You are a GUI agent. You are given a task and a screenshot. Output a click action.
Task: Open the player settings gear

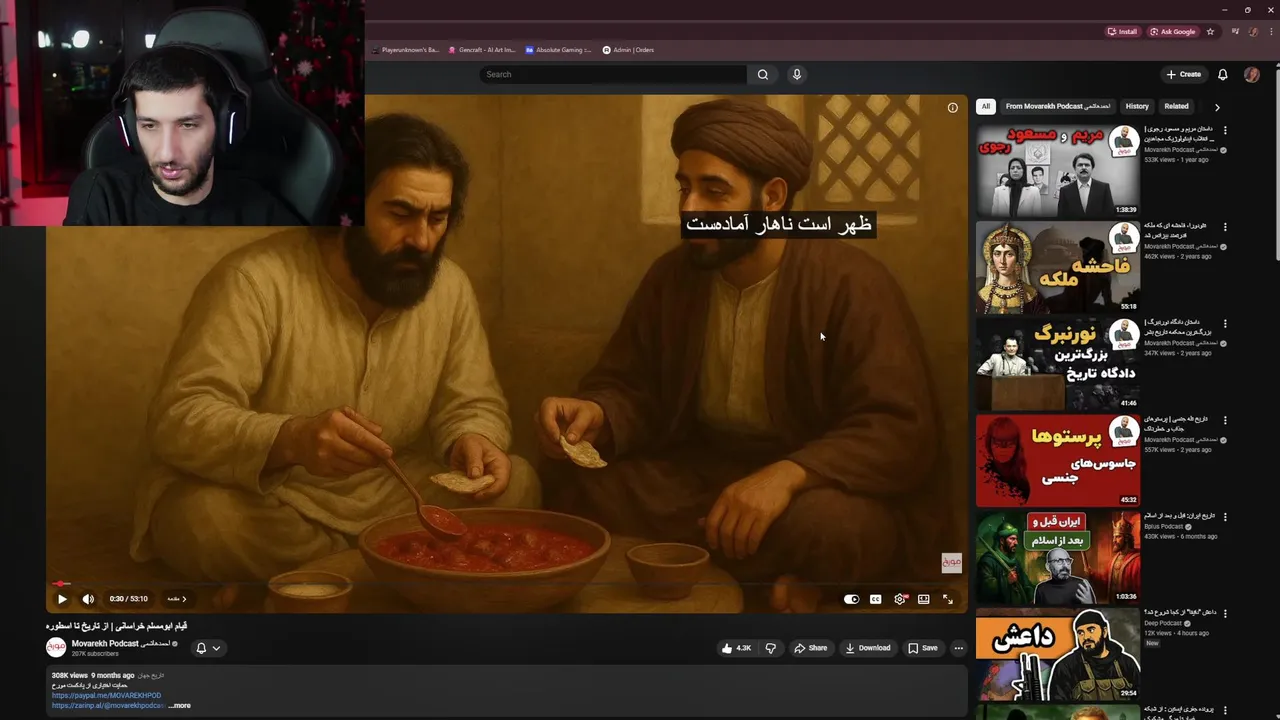click(x=900, y=599)
